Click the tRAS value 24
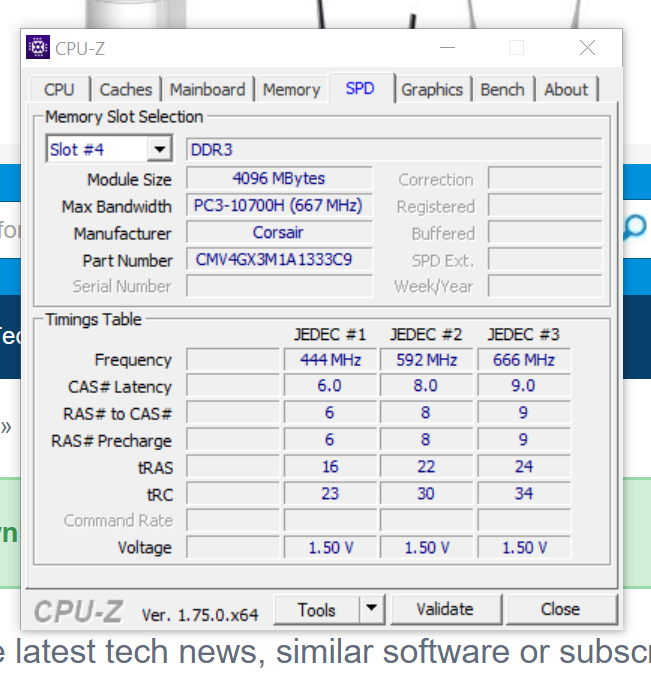651x677 pixels. pyautogui.click(x=524, y=467)
